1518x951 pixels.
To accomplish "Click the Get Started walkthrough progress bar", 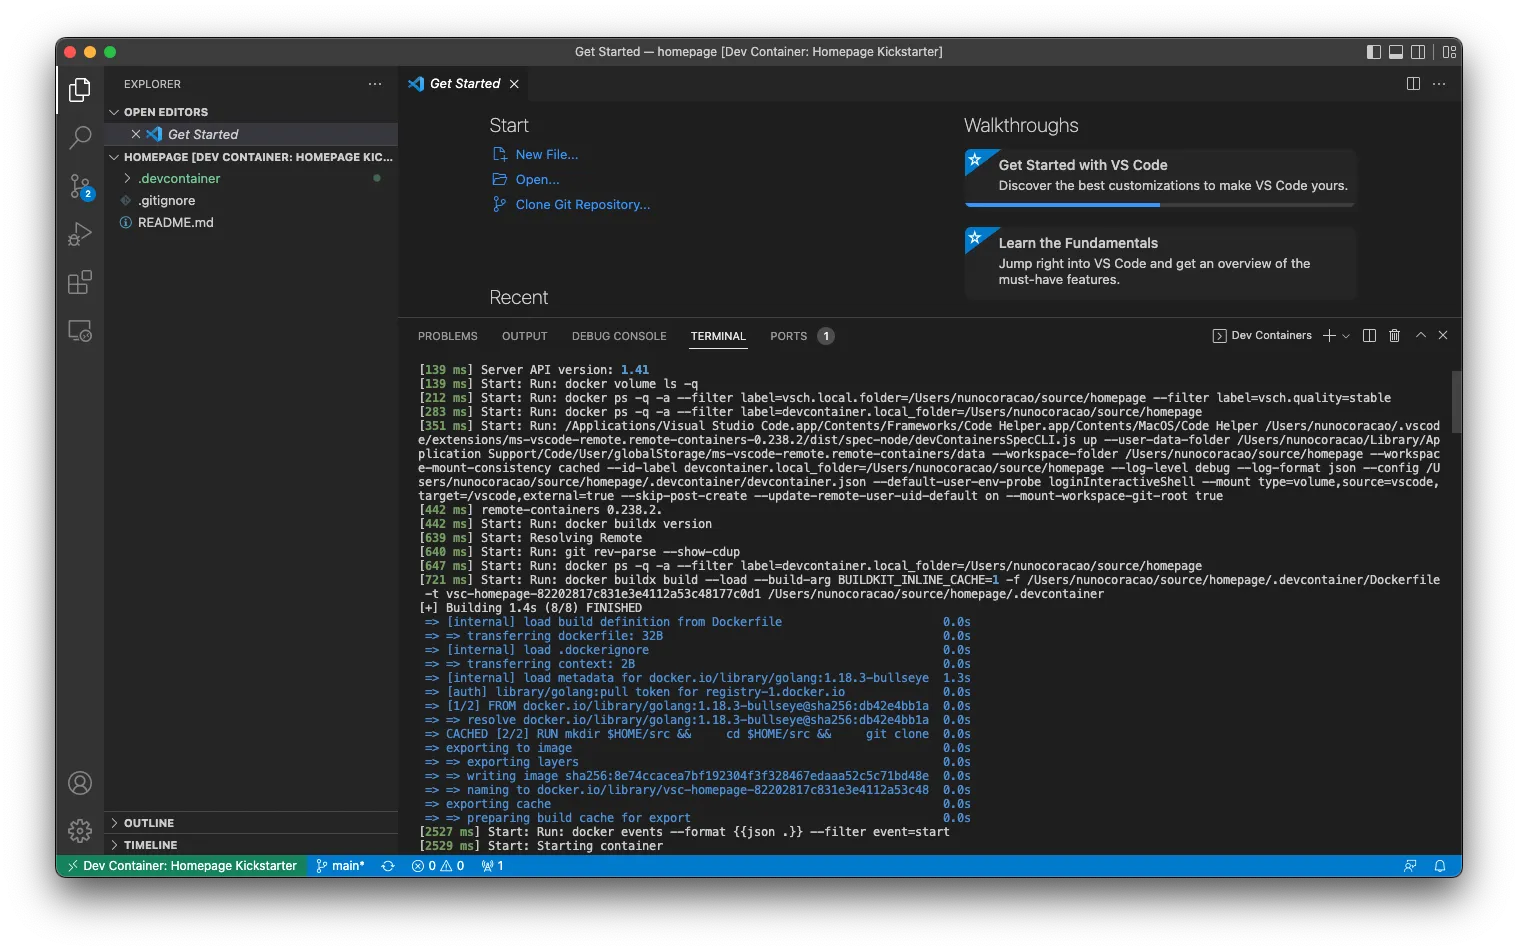I will [x=1160, y=205].
